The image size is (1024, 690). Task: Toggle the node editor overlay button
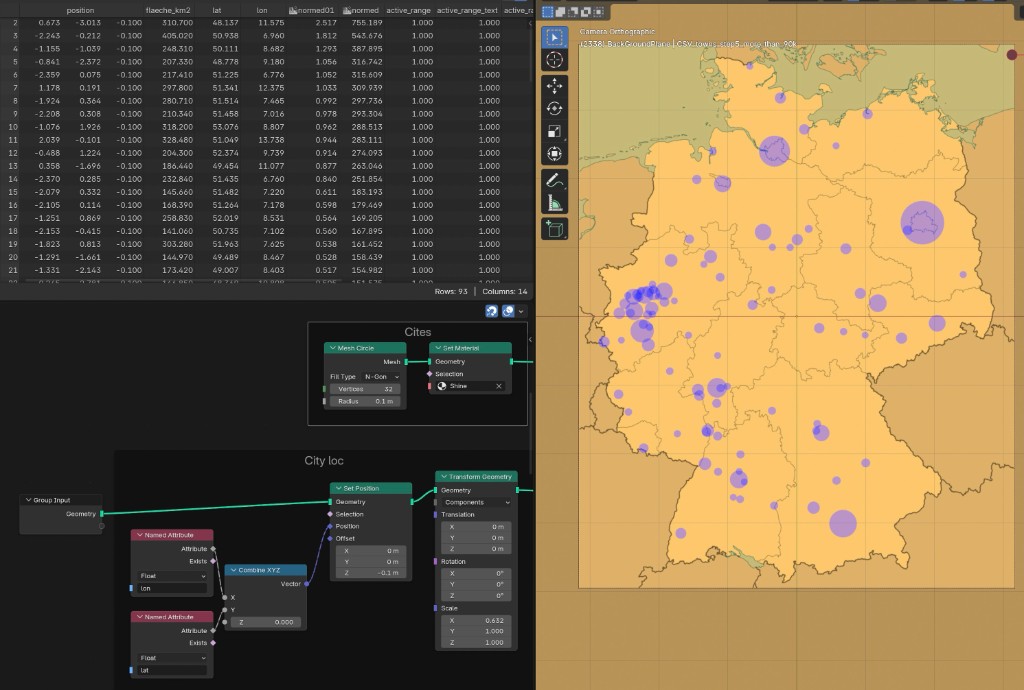click(x=509, y=311)
